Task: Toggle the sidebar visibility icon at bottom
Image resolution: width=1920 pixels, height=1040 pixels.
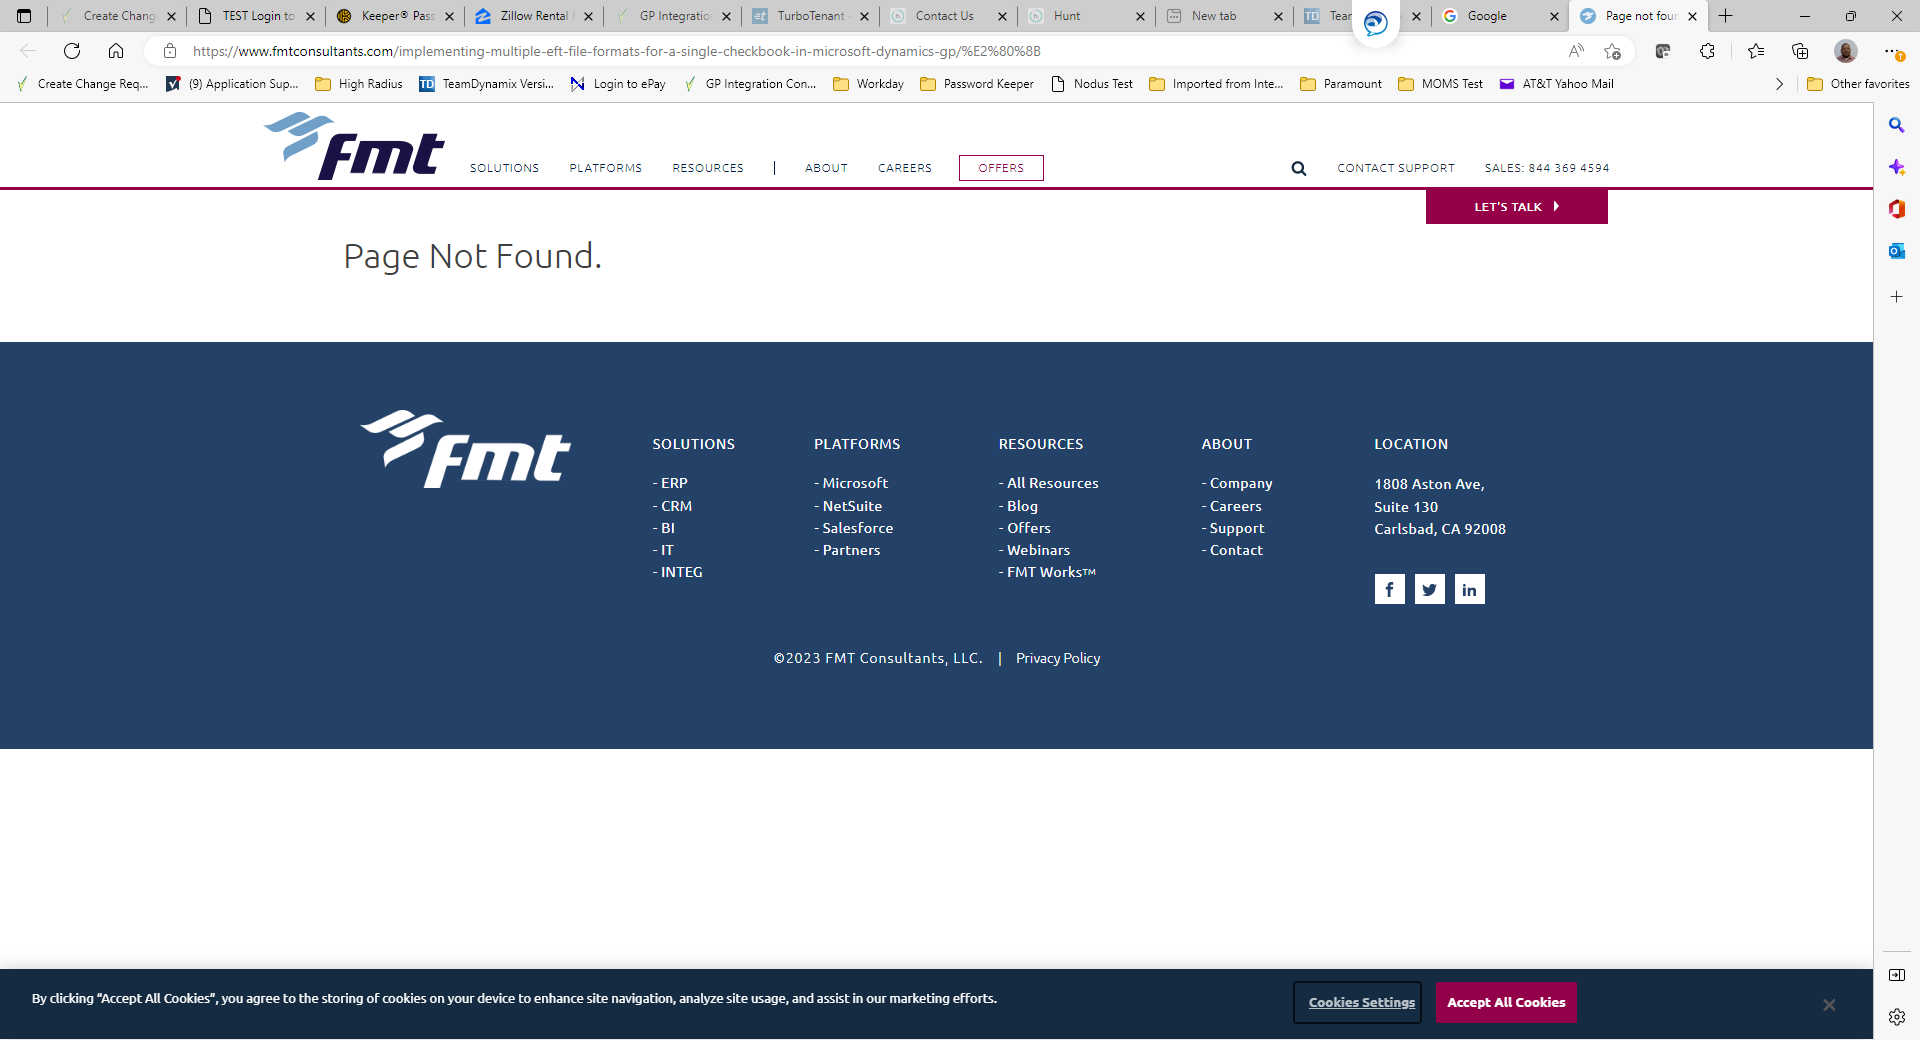Action: click(x=1896, y=975)
